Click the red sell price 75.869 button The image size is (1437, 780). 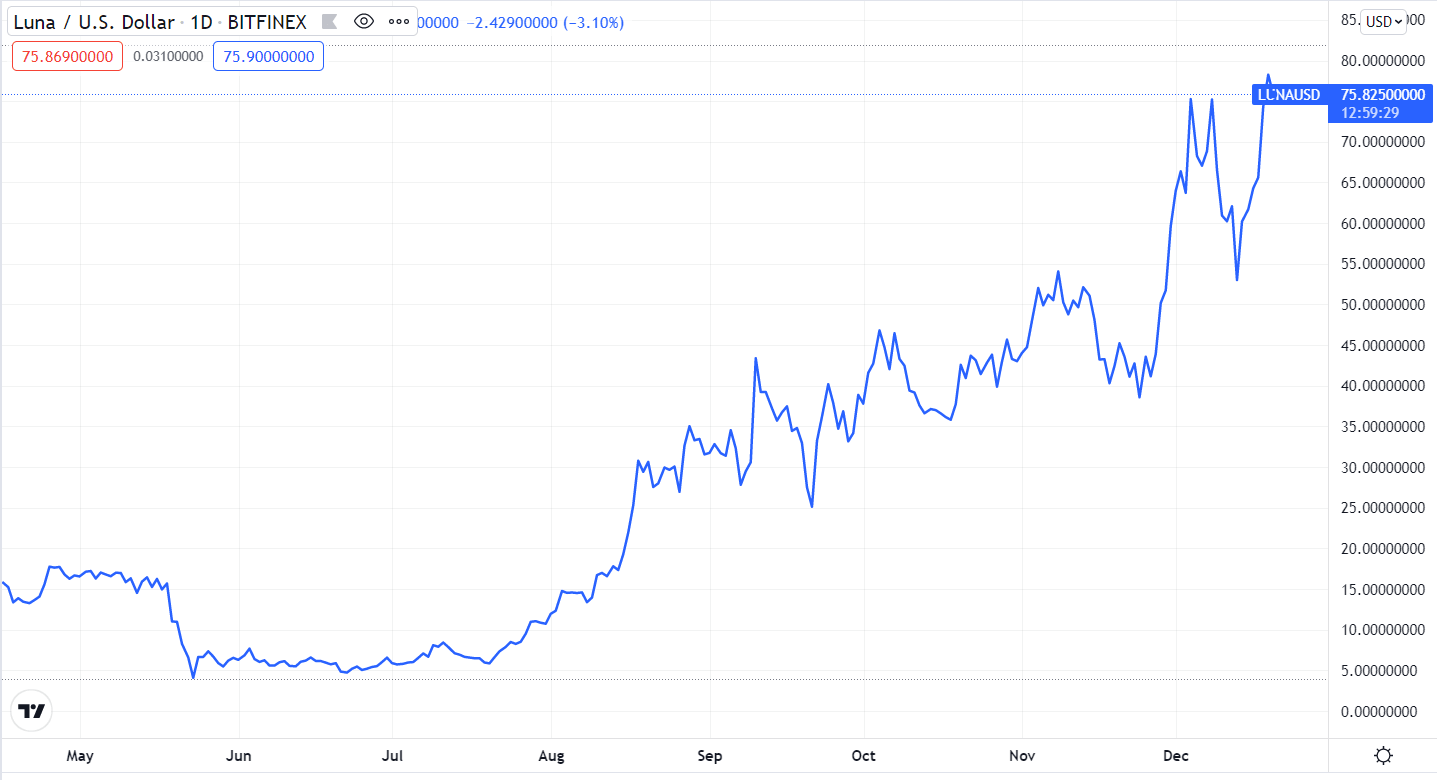[67, 56]
